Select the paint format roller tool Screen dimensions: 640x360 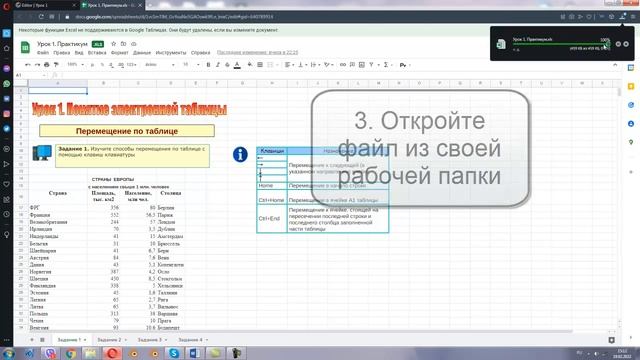[56, 65]
